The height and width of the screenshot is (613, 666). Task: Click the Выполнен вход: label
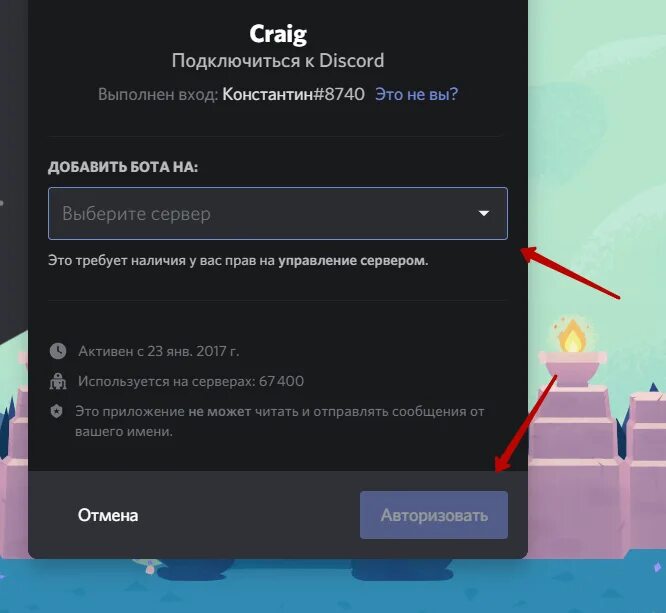pyautogui.click(x=158, y=94)
